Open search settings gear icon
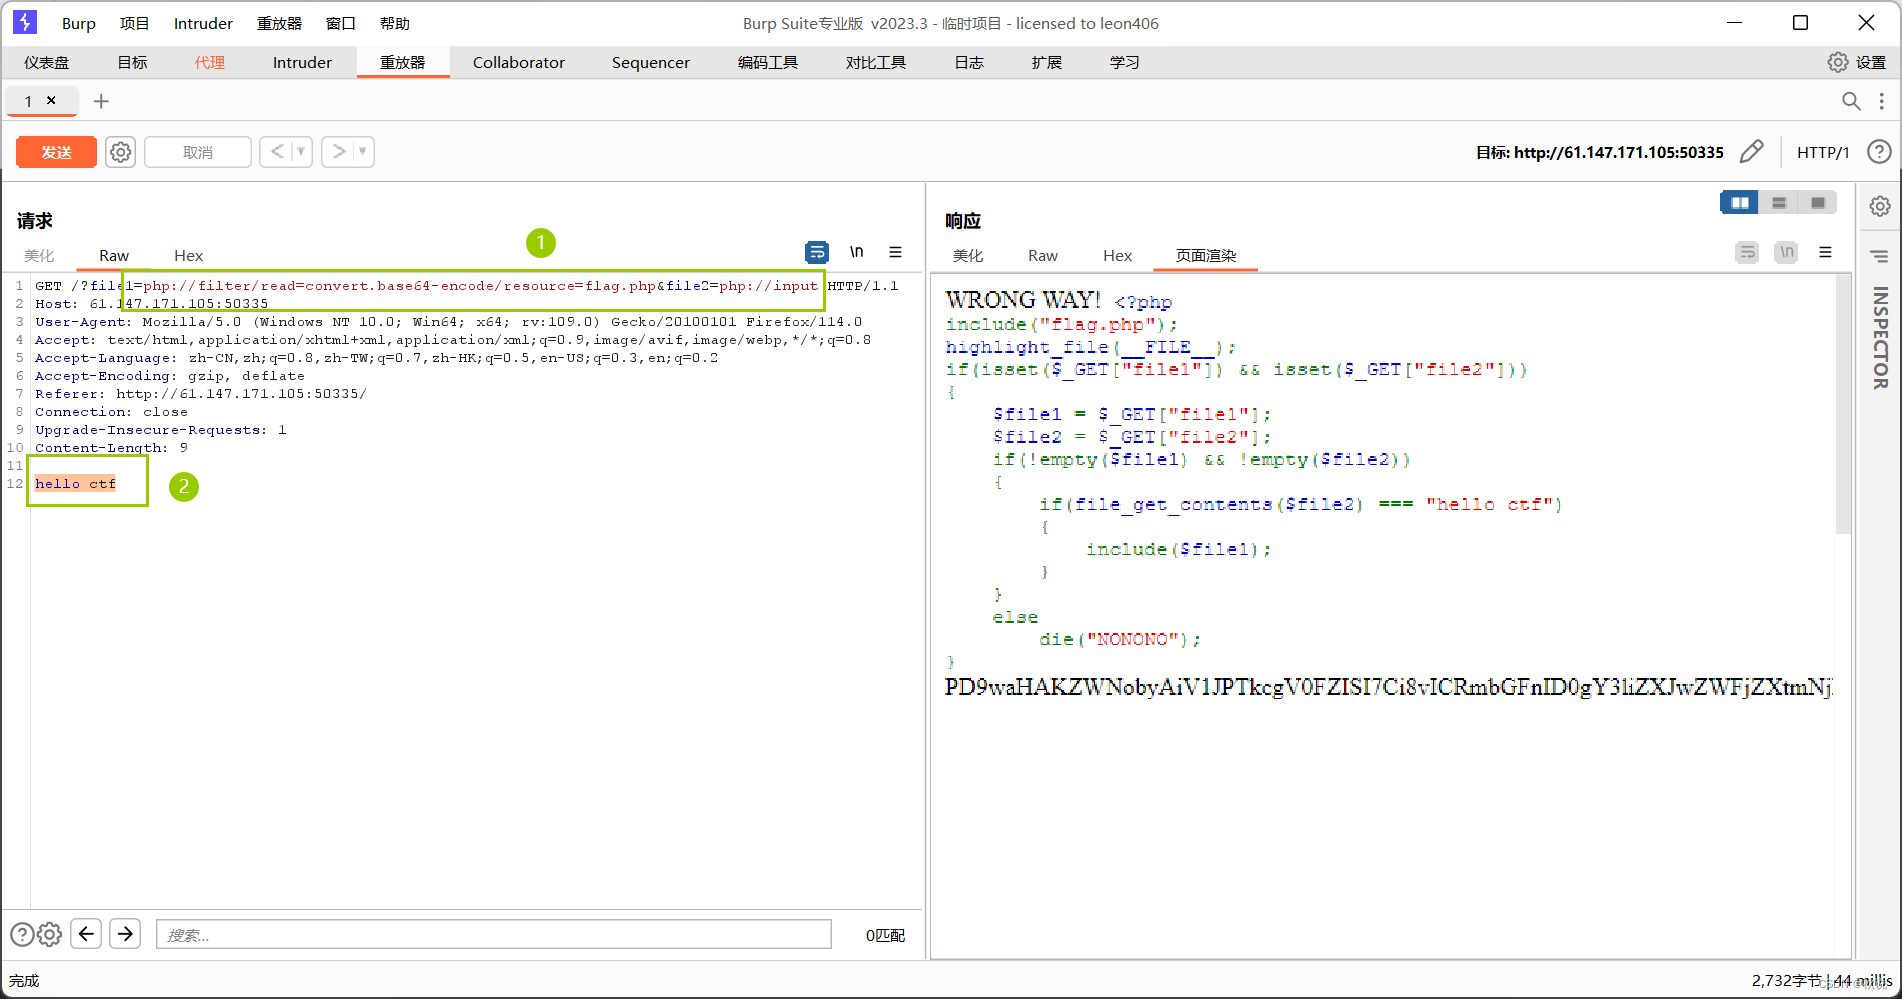Screen dimensions: 1902x999 tap(50, 934)
